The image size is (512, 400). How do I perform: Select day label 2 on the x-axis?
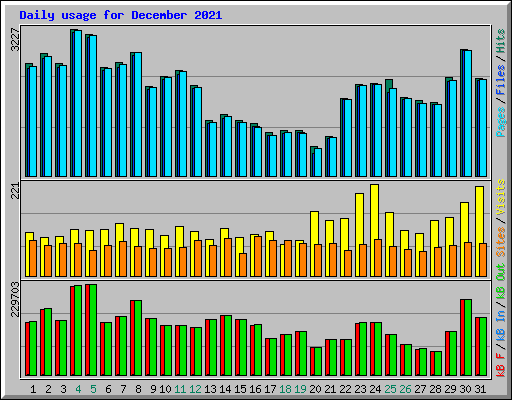[48, 389]
